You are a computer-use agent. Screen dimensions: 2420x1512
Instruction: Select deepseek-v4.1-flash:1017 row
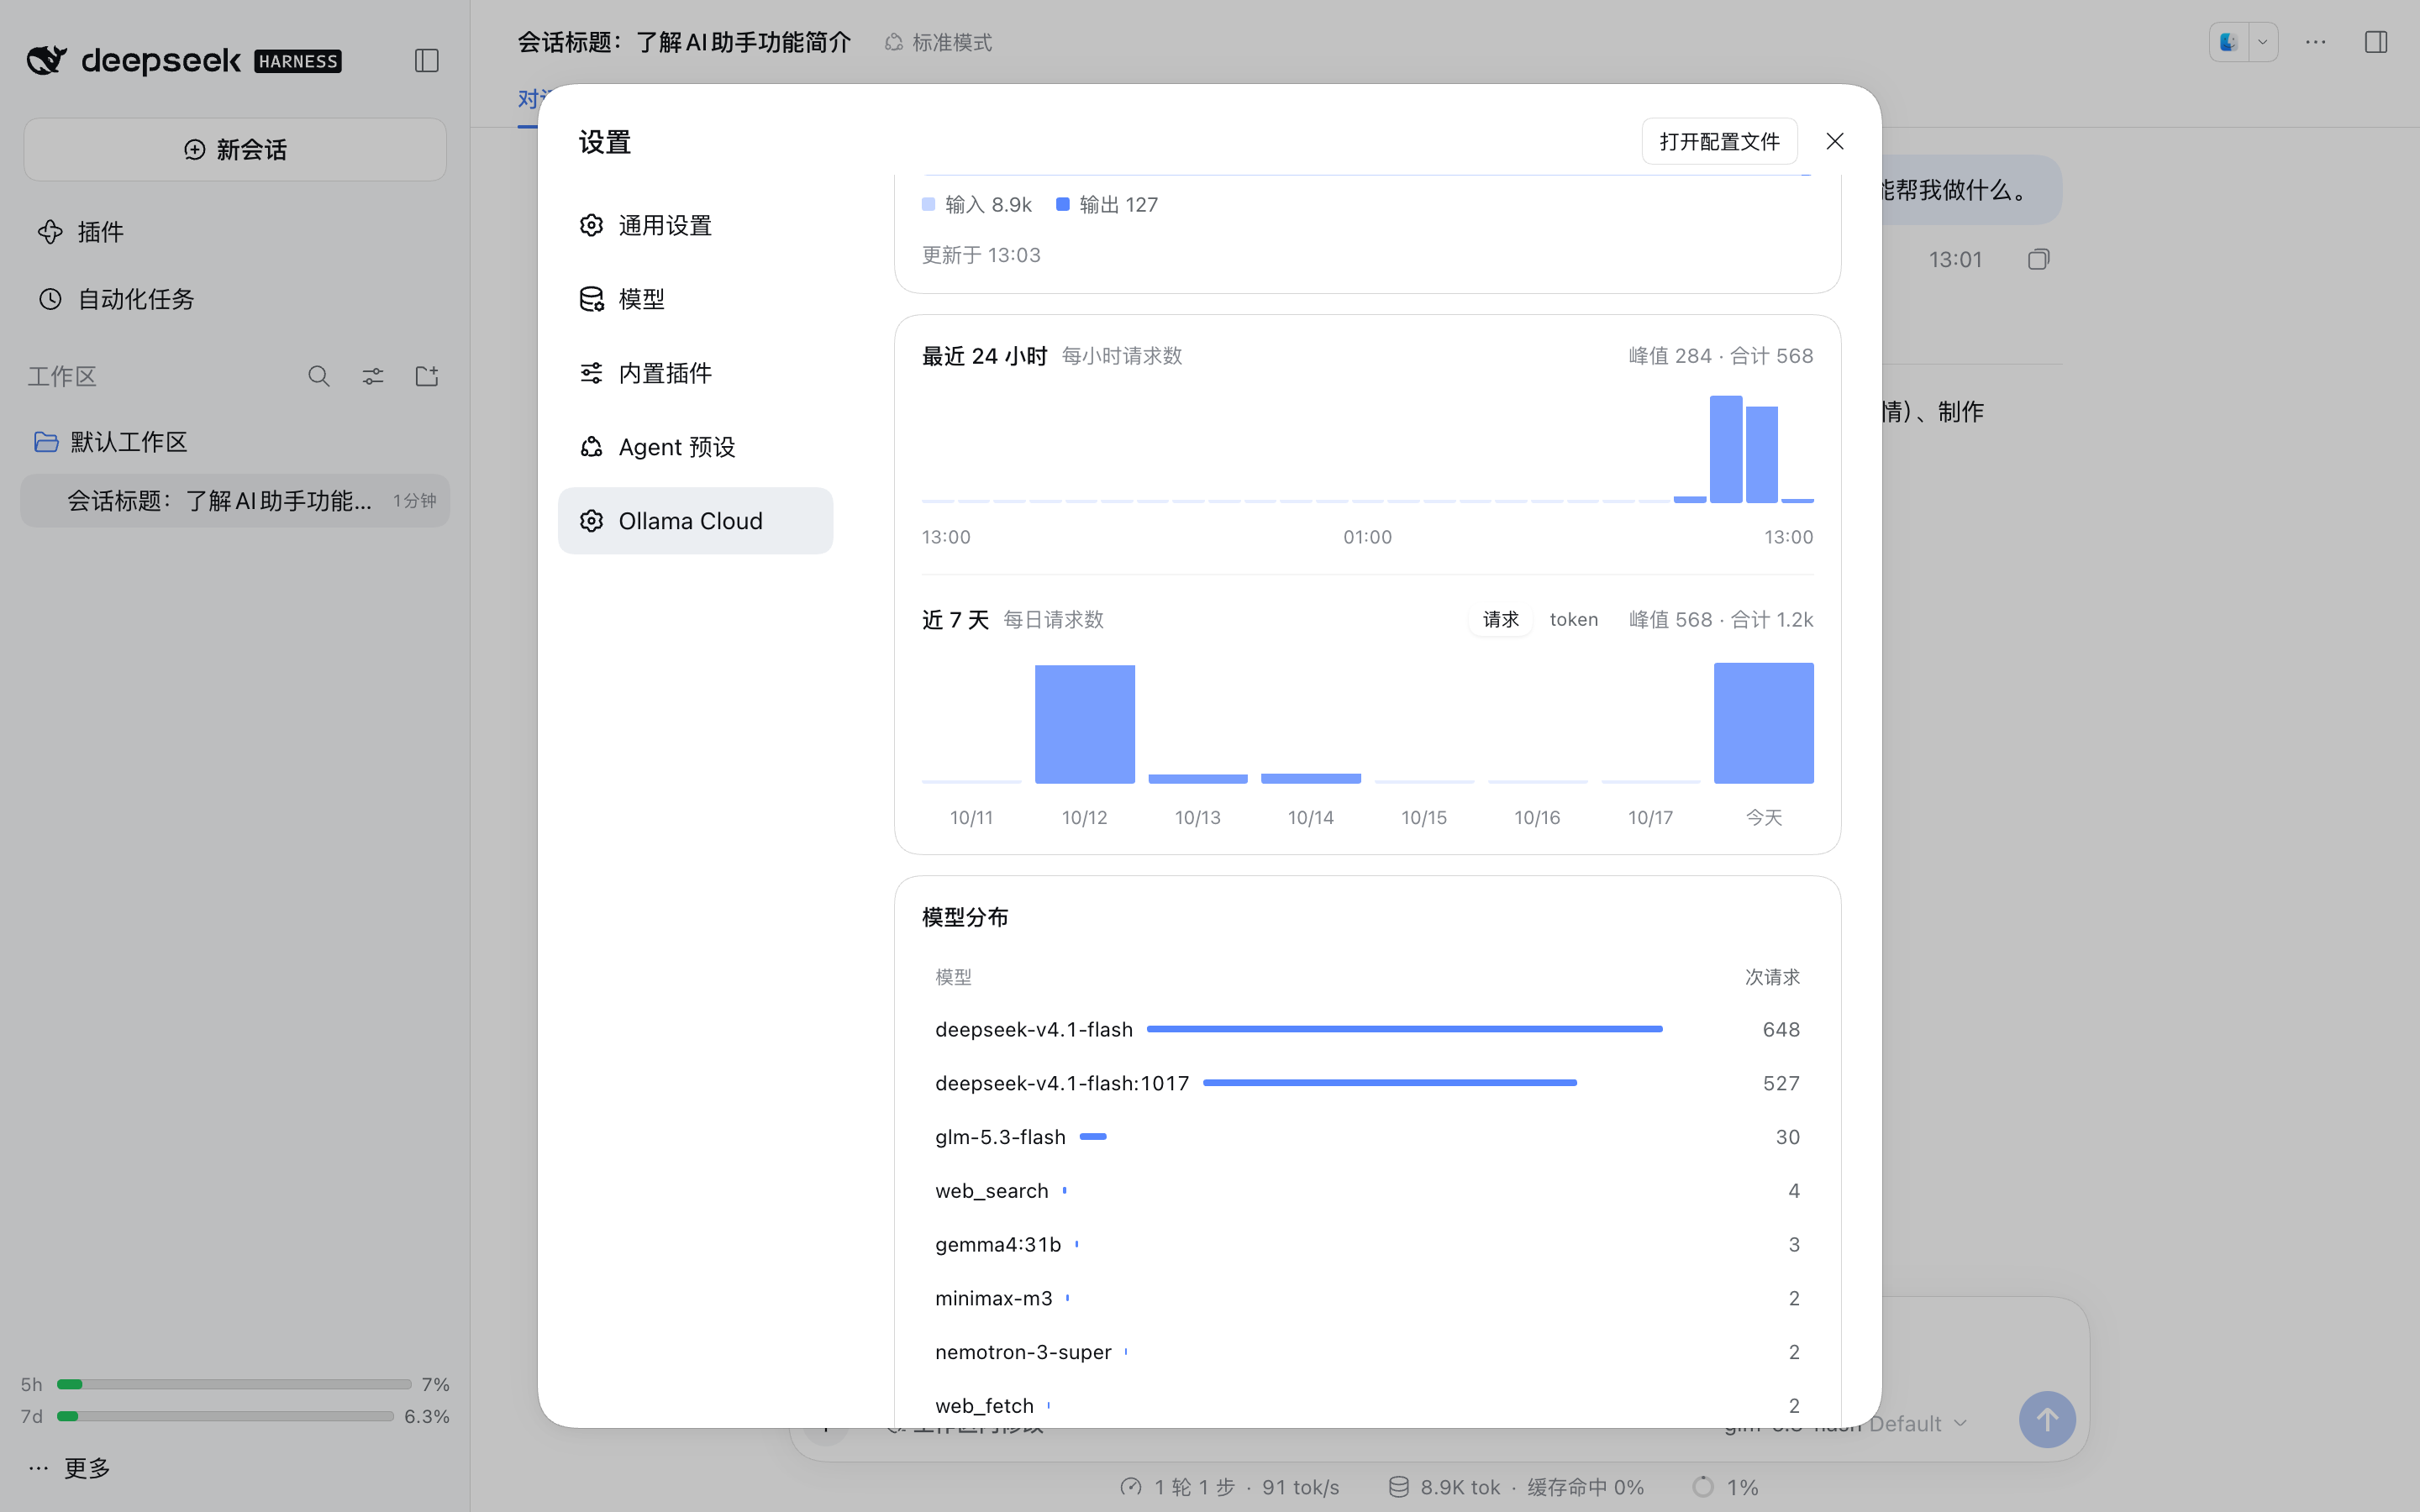(x=1367, y=1083)
